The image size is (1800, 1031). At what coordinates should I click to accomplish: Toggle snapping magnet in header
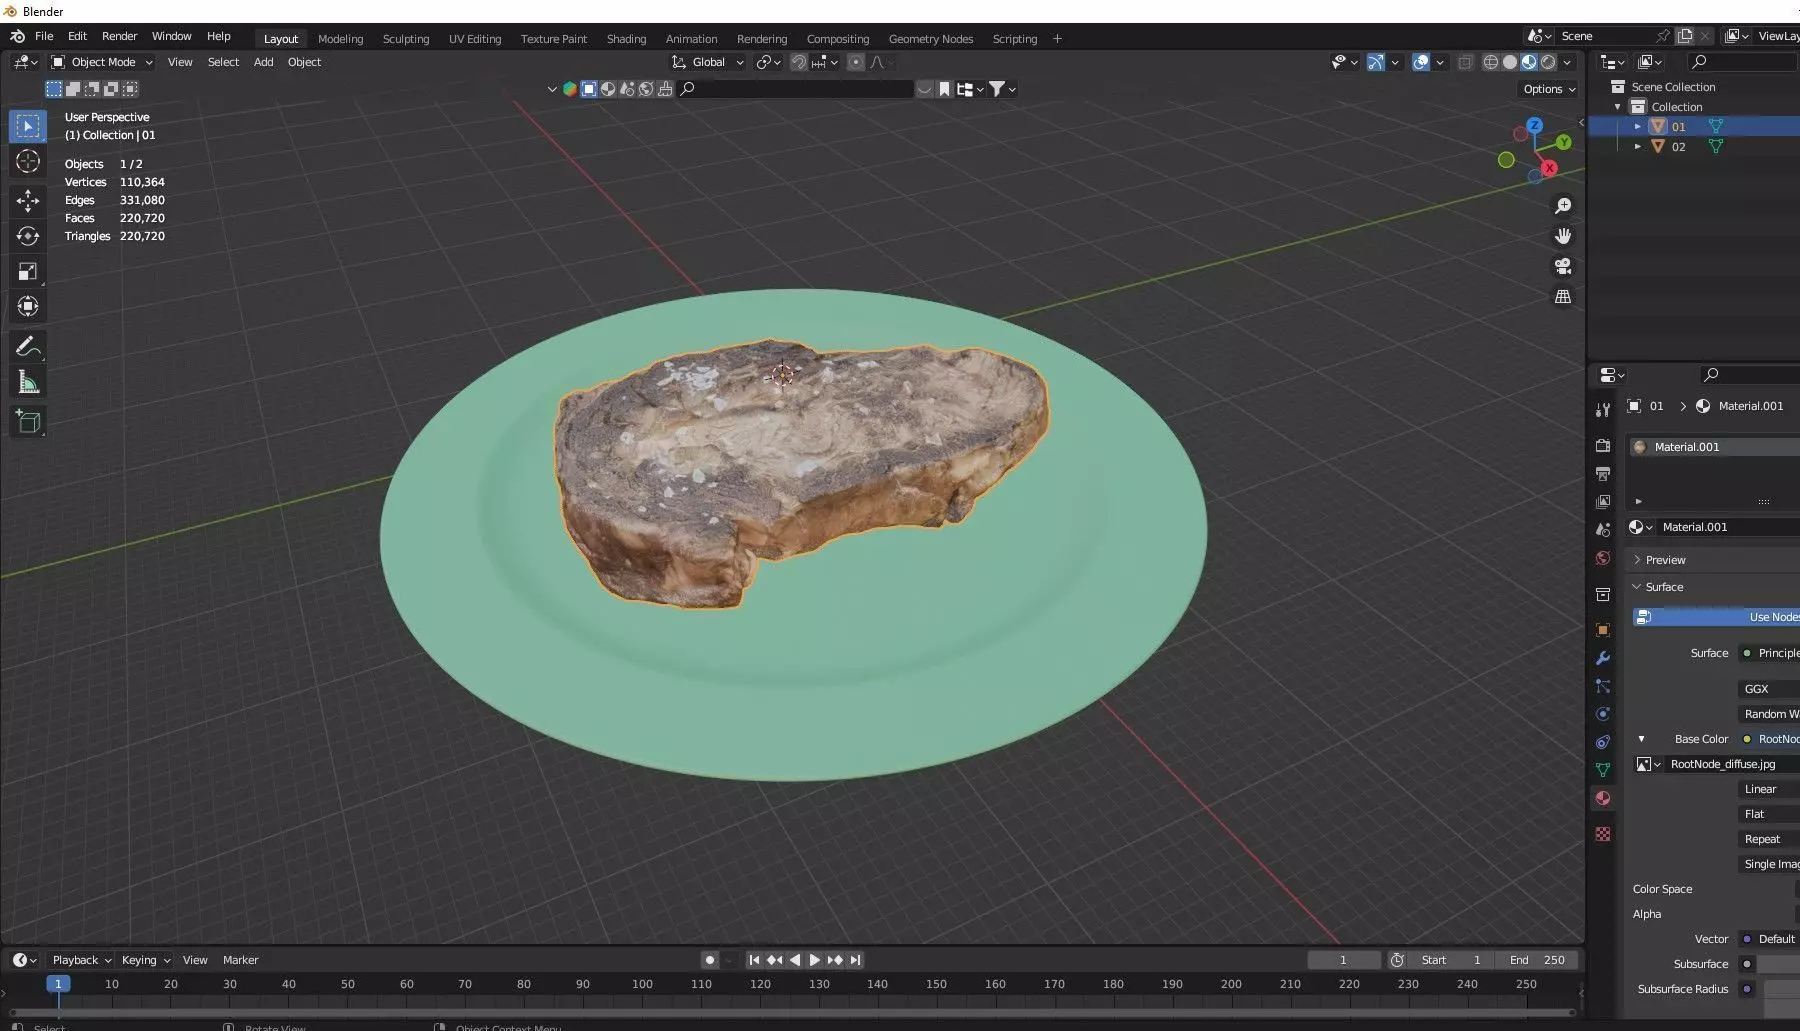pos(799,62)
